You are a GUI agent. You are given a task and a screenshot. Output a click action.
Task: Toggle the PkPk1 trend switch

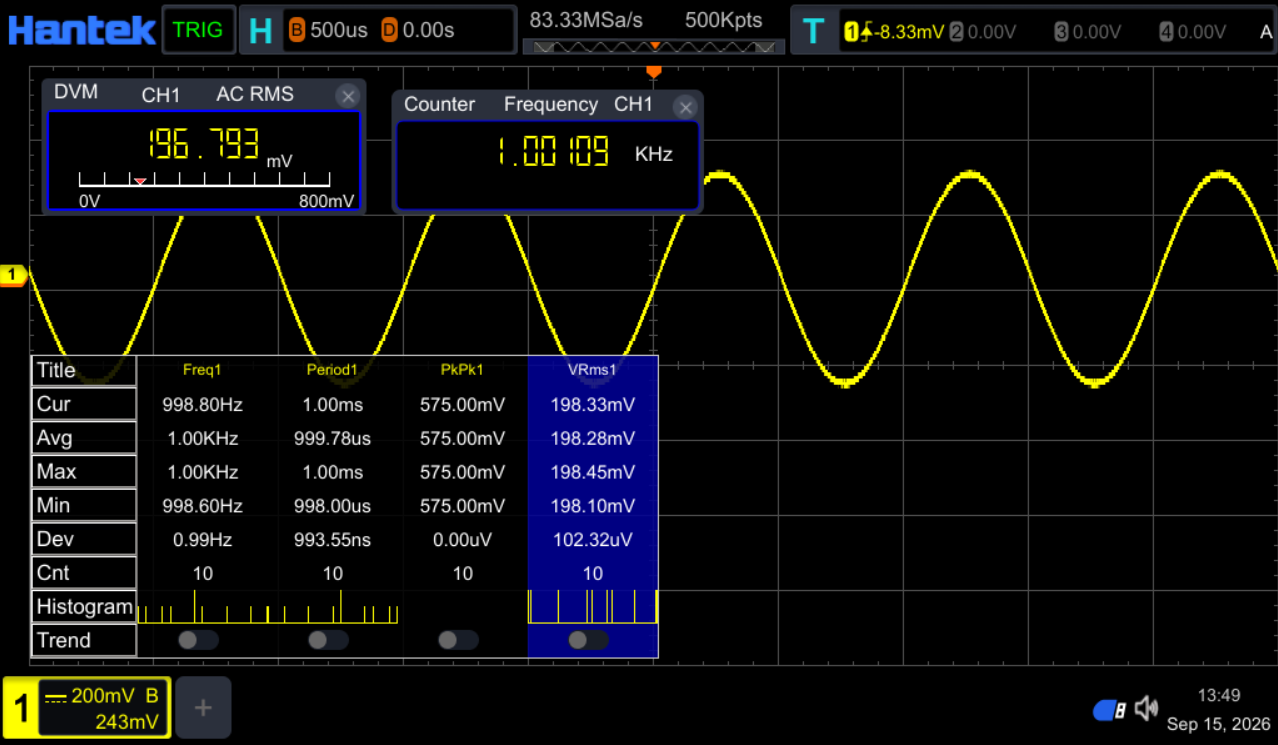click(x=458, y=640)
